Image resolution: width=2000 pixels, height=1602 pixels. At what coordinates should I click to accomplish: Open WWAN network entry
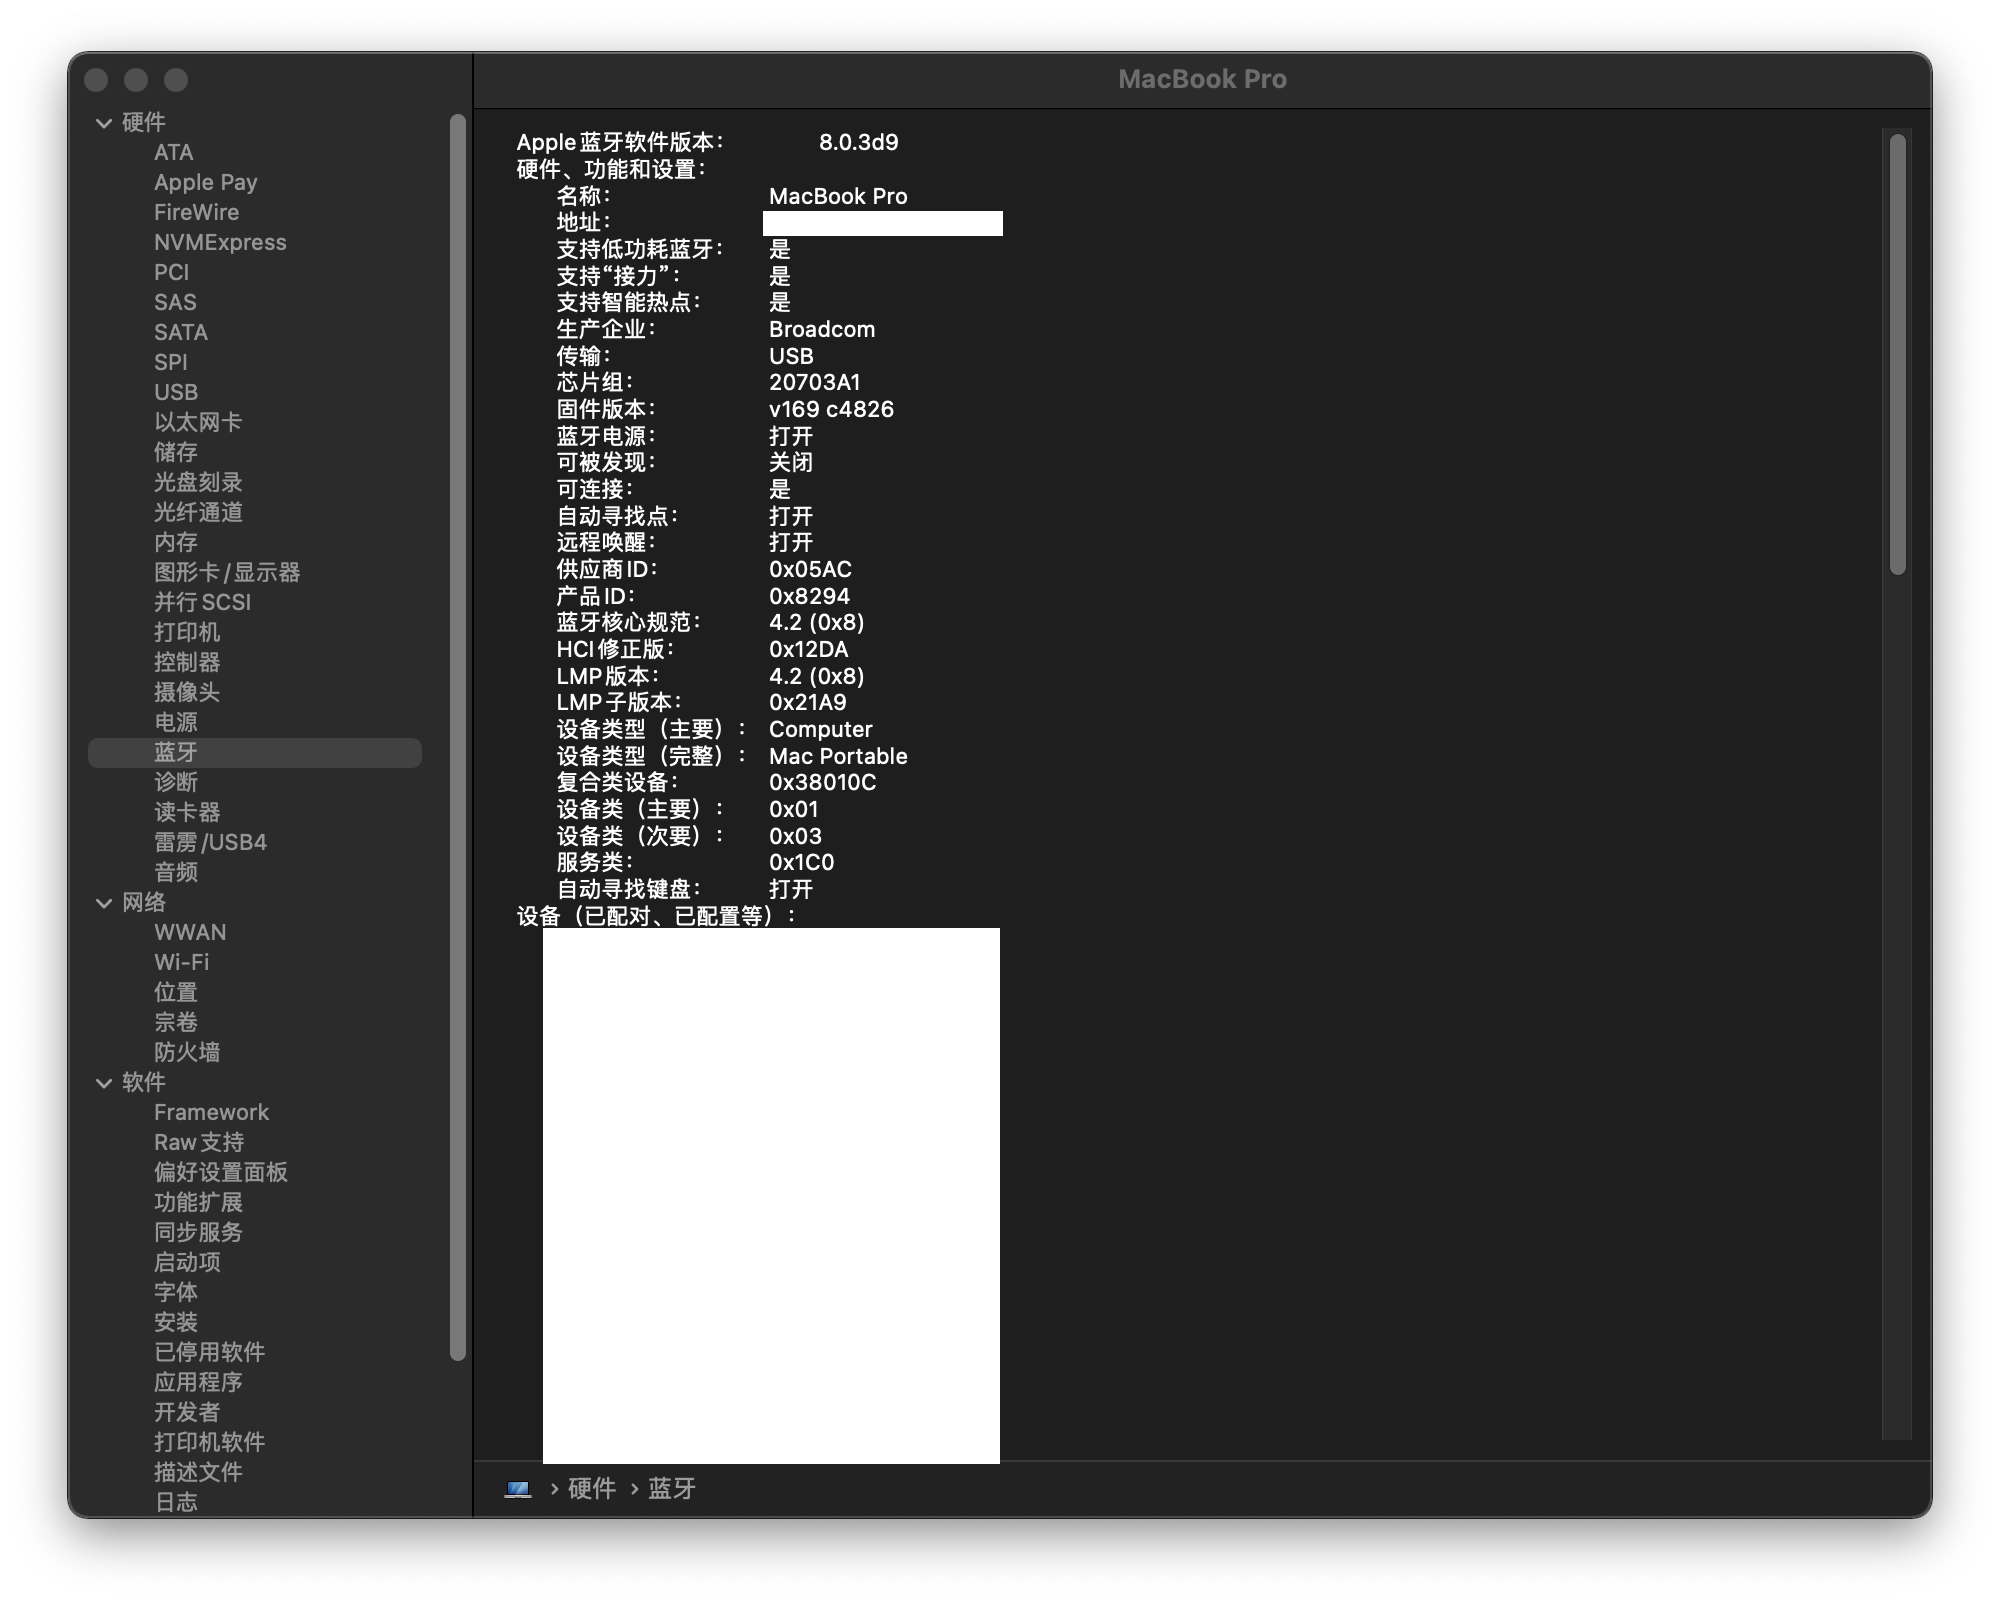tap(190, 932)
